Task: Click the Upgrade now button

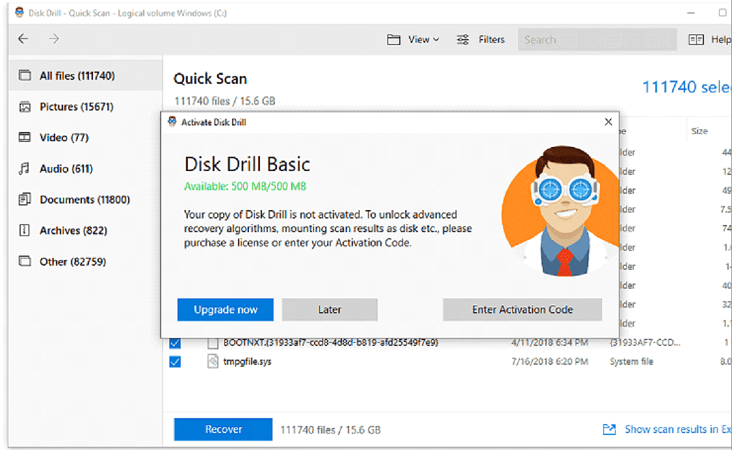Action: [x=225, y=309]
